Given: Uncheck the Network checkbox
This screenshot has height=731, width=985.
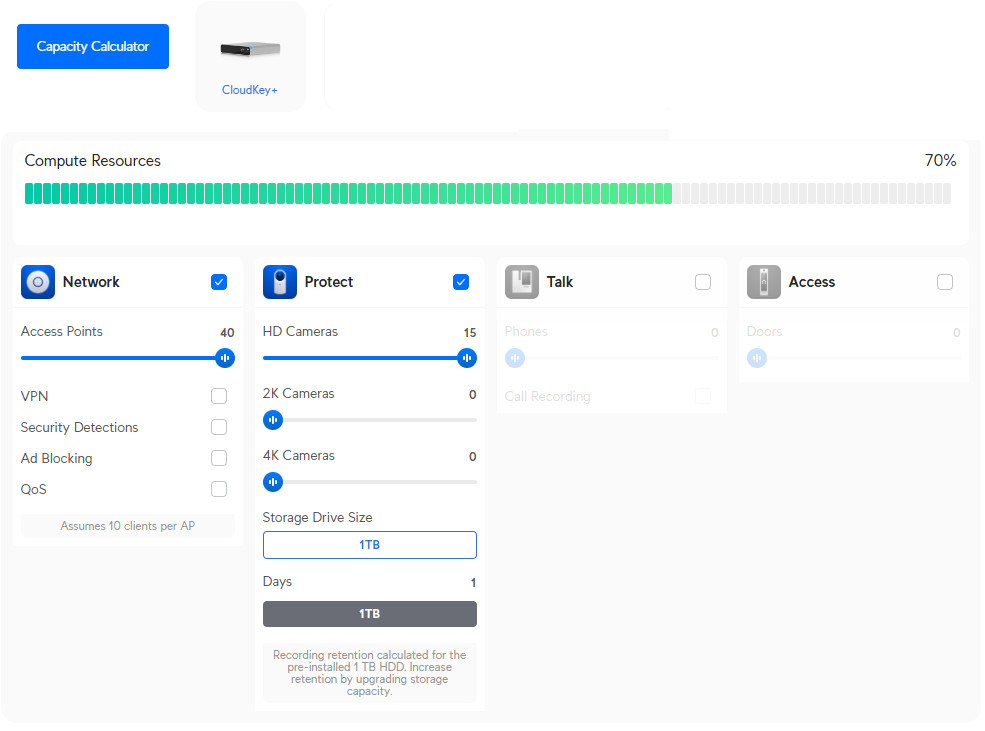Looking at the screenshot, I should tap(219, 282).
